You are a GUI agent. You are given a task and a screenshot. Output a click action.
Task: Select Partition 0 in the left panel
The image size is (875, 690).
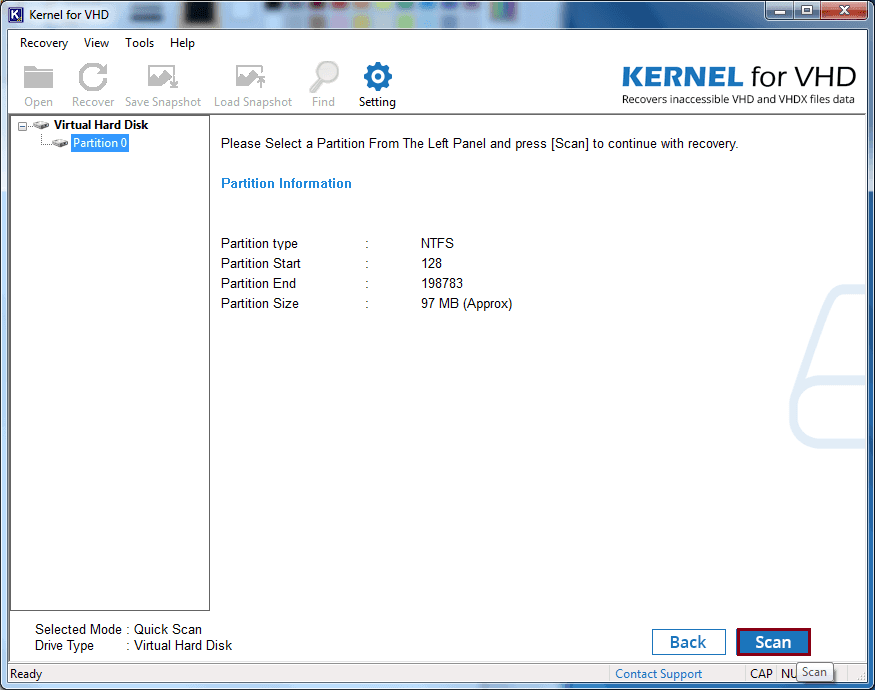click(x=100, y=143)
